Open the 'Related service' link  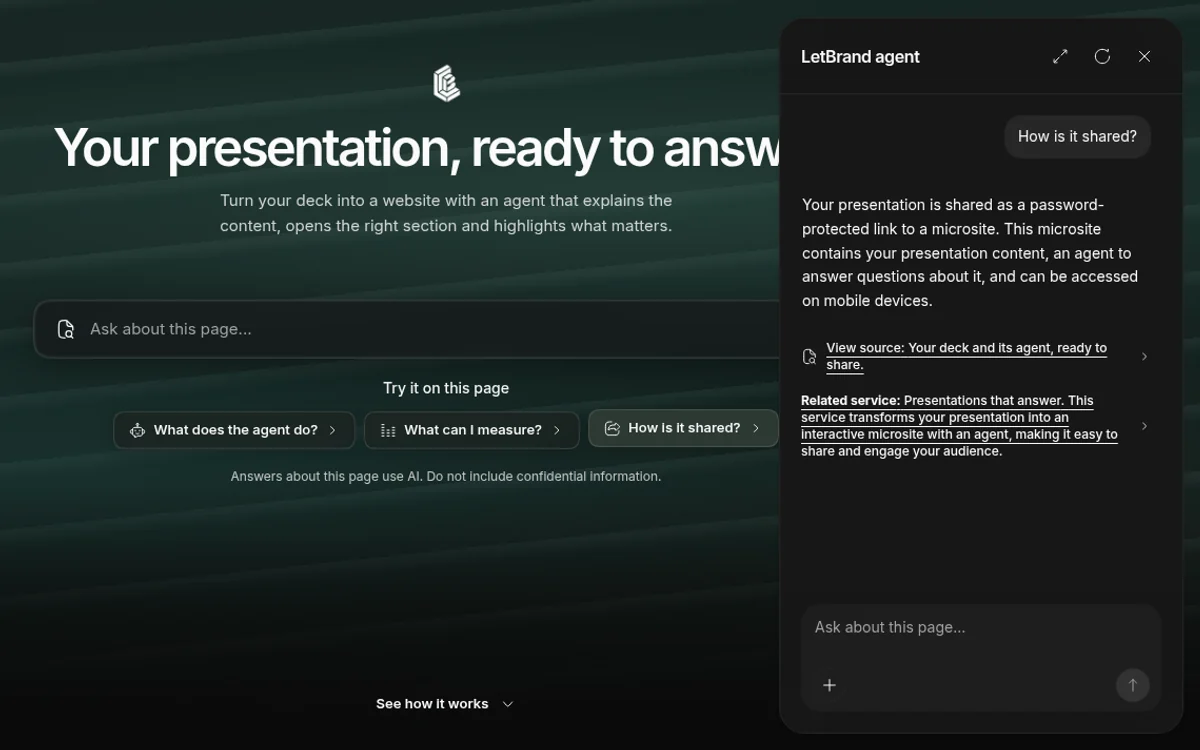(959, 426)
